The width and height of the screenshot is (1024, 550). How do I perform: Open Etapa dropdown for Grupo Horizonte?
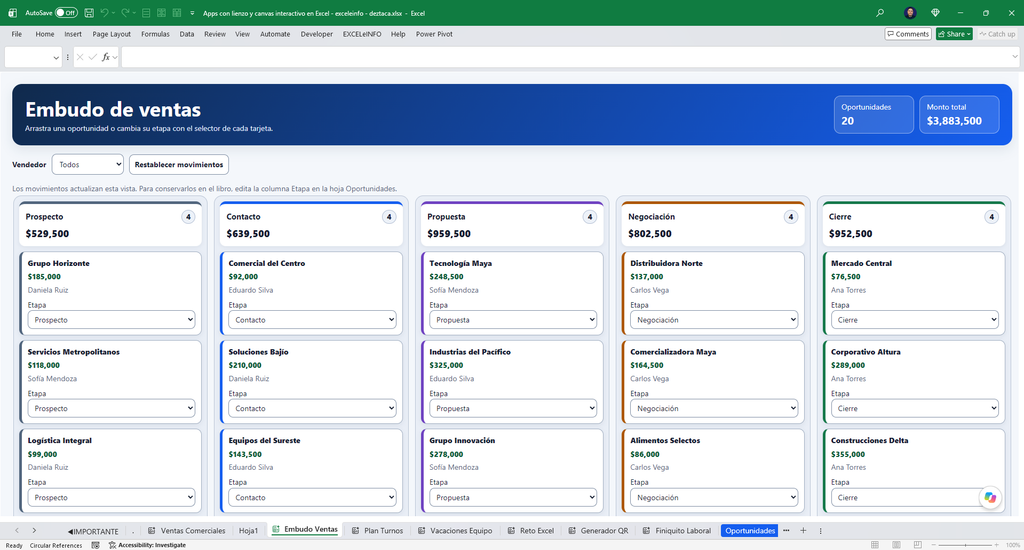[111, 319]
